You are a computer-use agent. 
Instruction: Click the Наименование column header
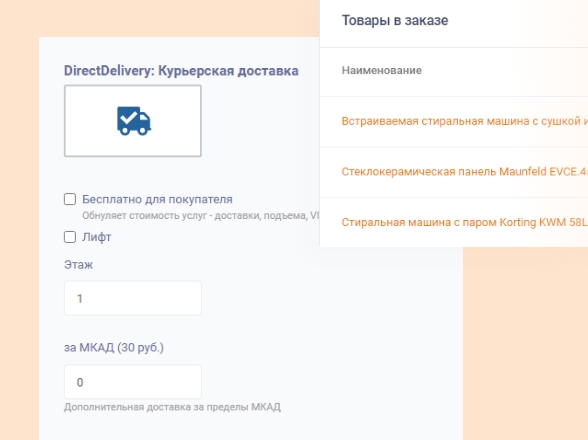click(381, 70)
